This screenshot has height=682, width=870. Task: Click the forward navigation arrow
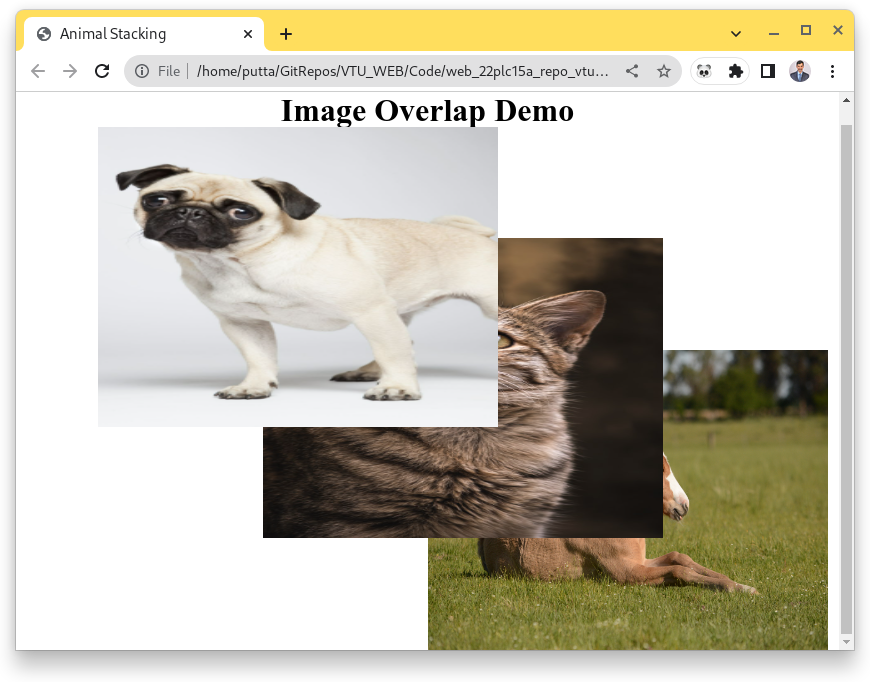70,71
